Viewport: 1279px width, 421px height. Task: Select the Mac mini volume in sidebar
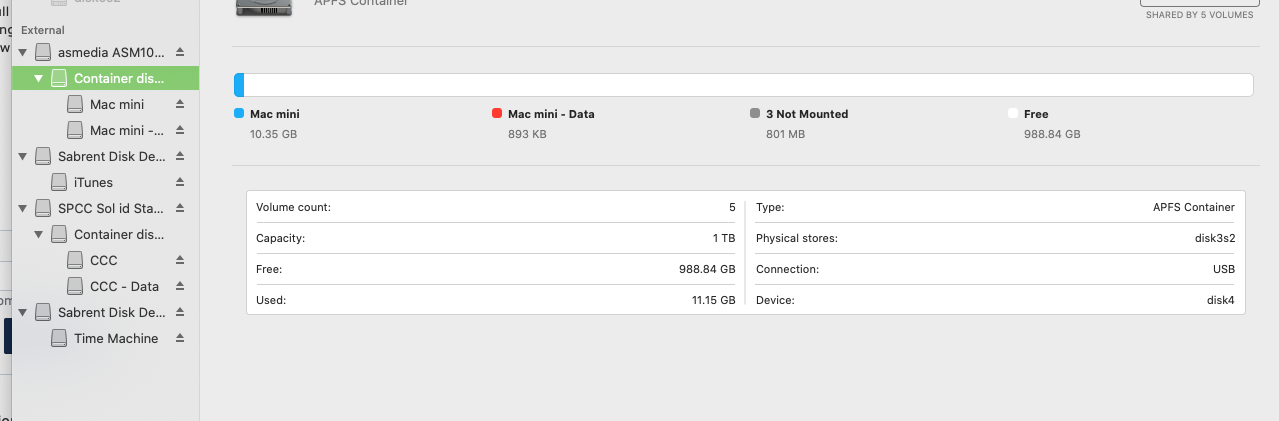(x=116, y=104)
